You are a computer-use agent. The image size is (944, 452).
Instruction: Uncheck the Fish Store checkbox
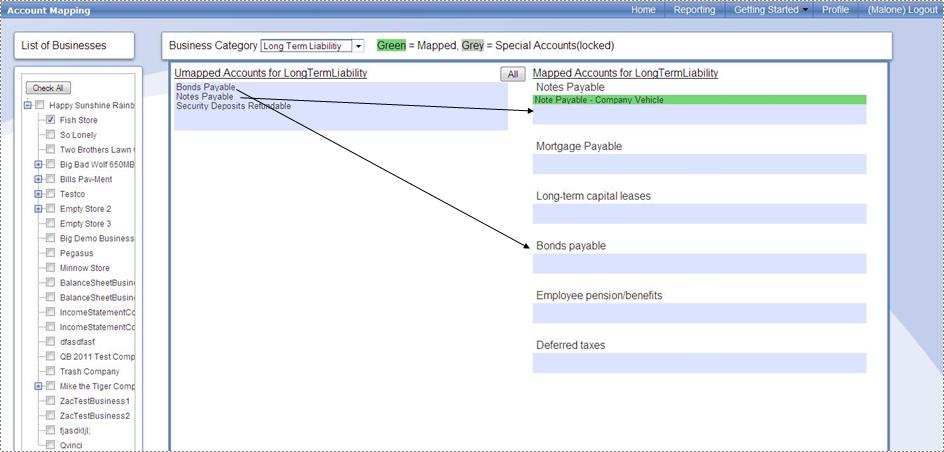coord(51,120)
